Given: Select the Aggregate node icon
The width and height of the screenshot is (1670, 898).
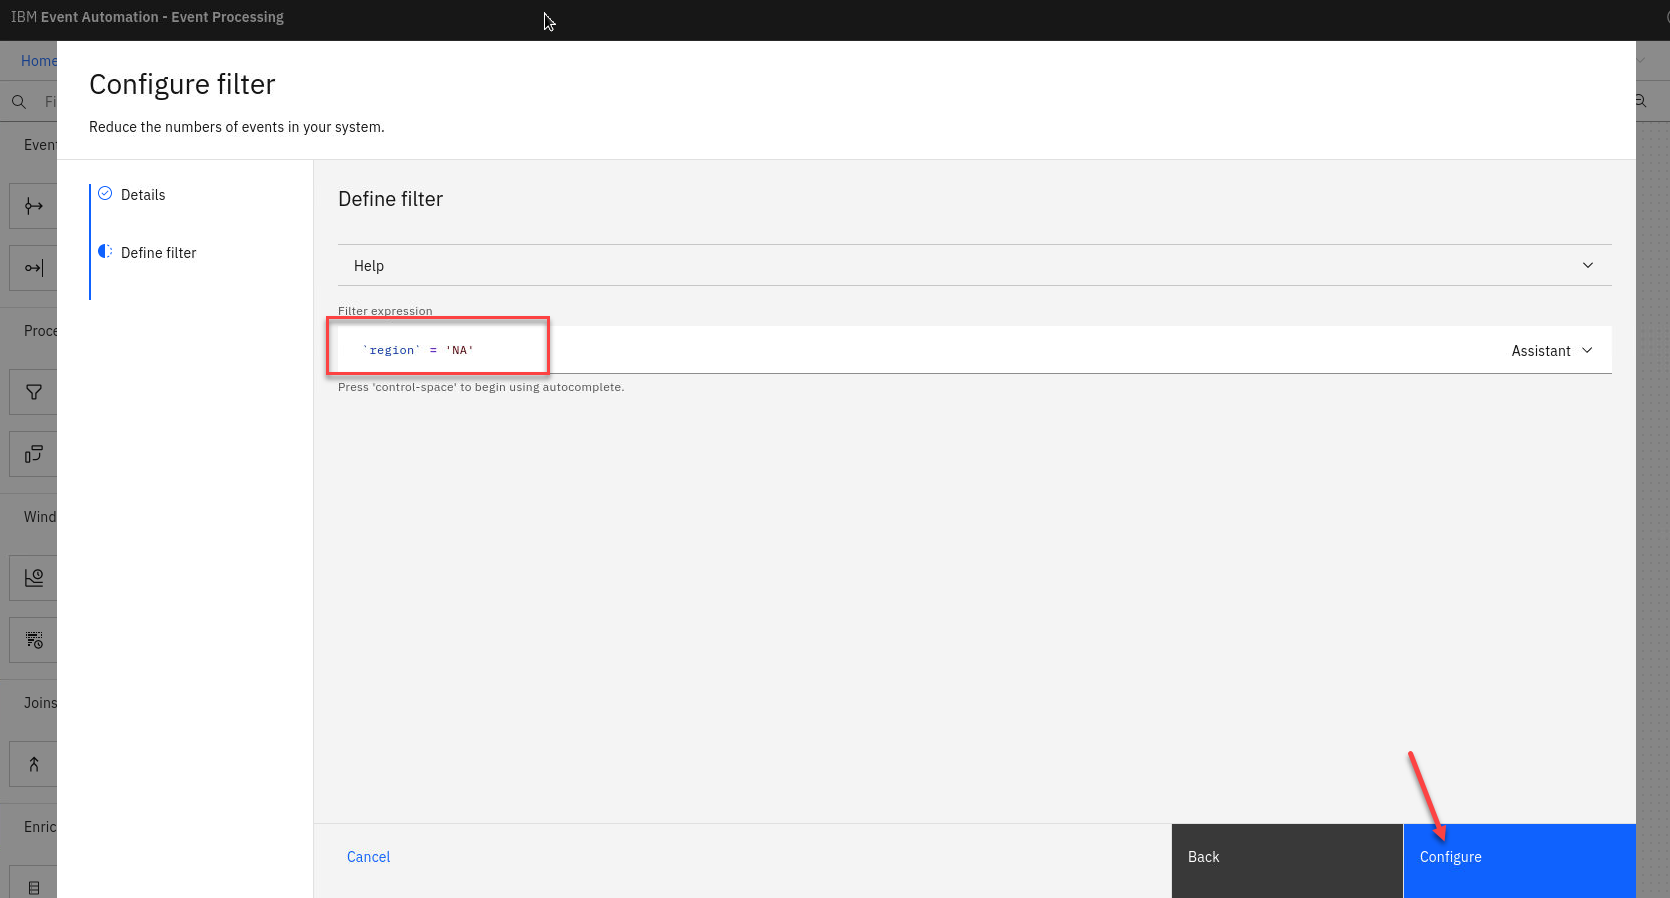Looking at the screenshot, I should click(x=34, y=578).
